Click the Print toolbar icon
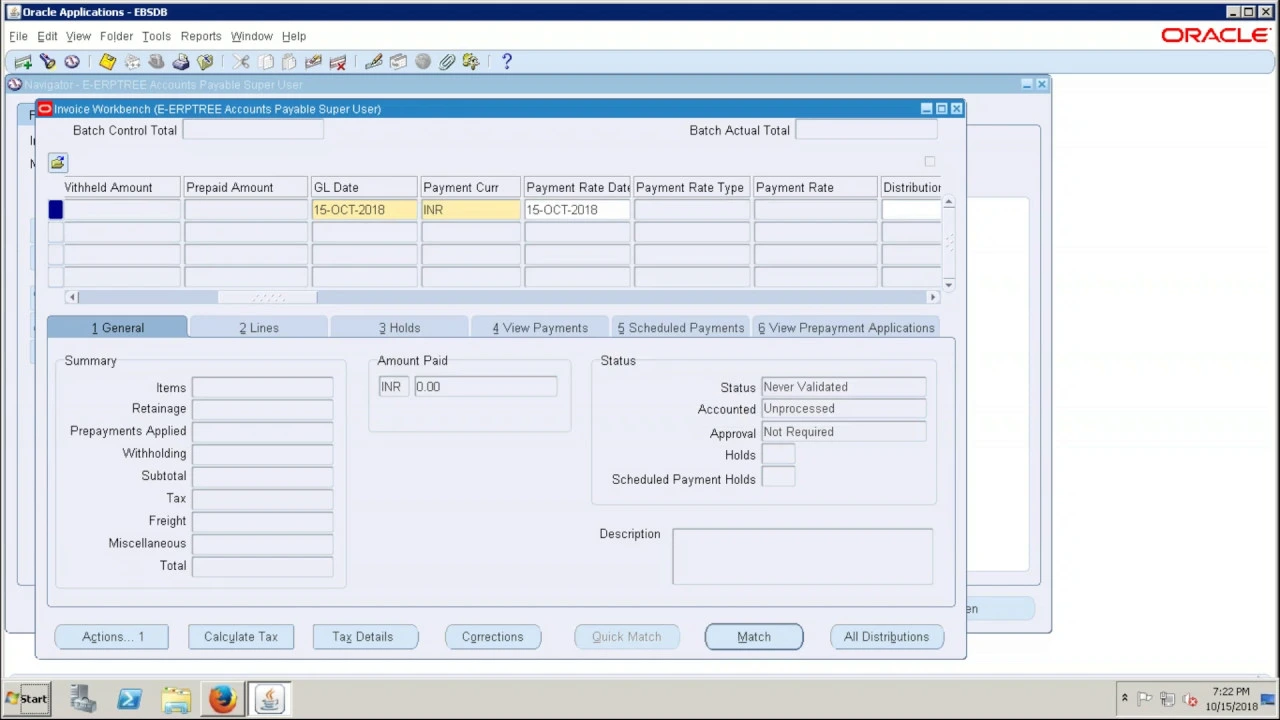 181,62
